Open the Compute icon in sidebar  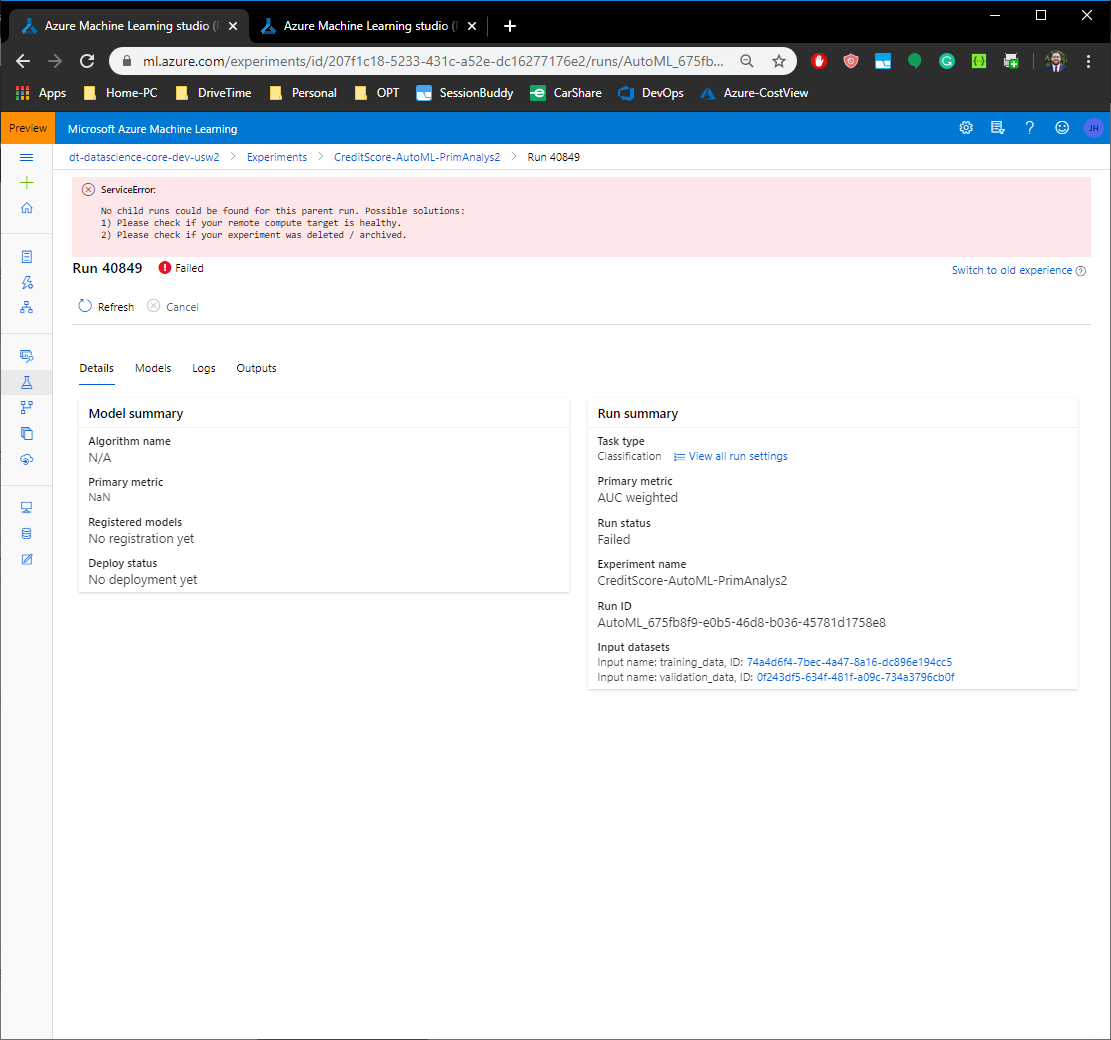click(27, 507)
